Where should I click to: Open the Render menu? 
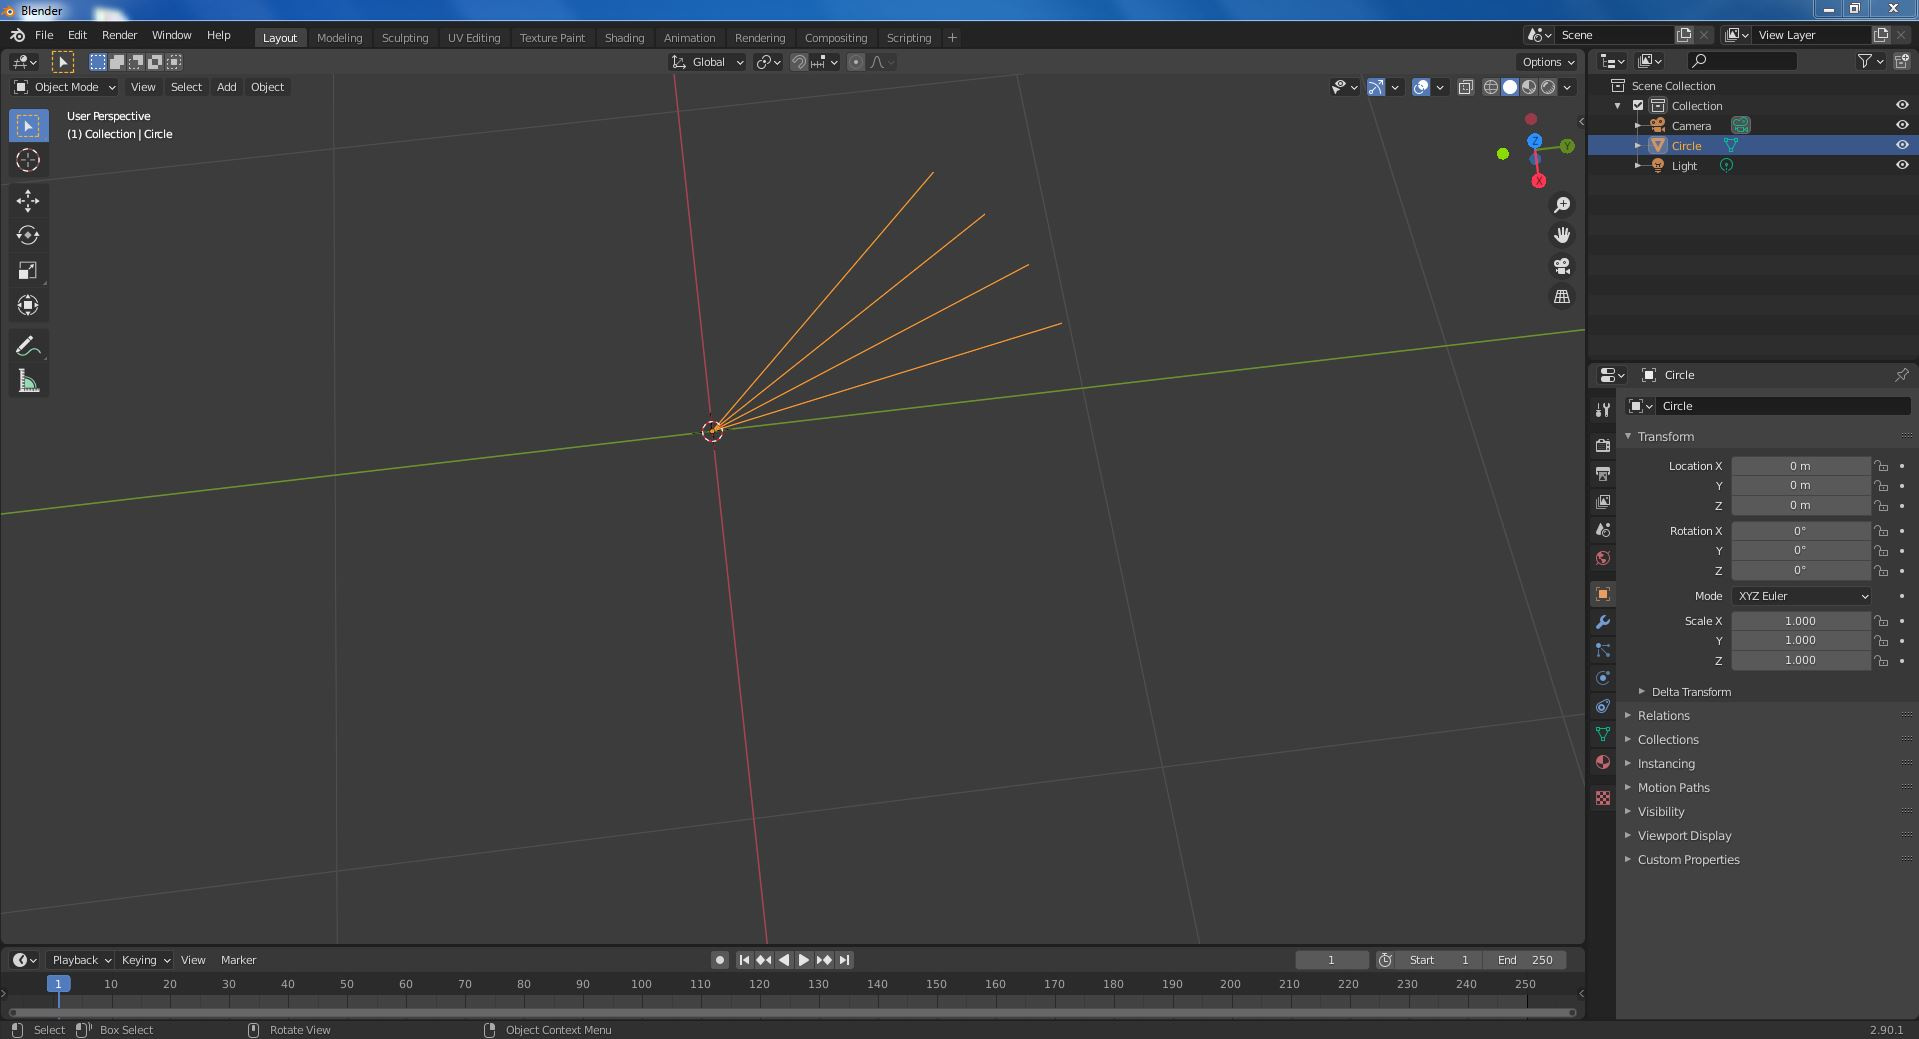pos(119,35)
